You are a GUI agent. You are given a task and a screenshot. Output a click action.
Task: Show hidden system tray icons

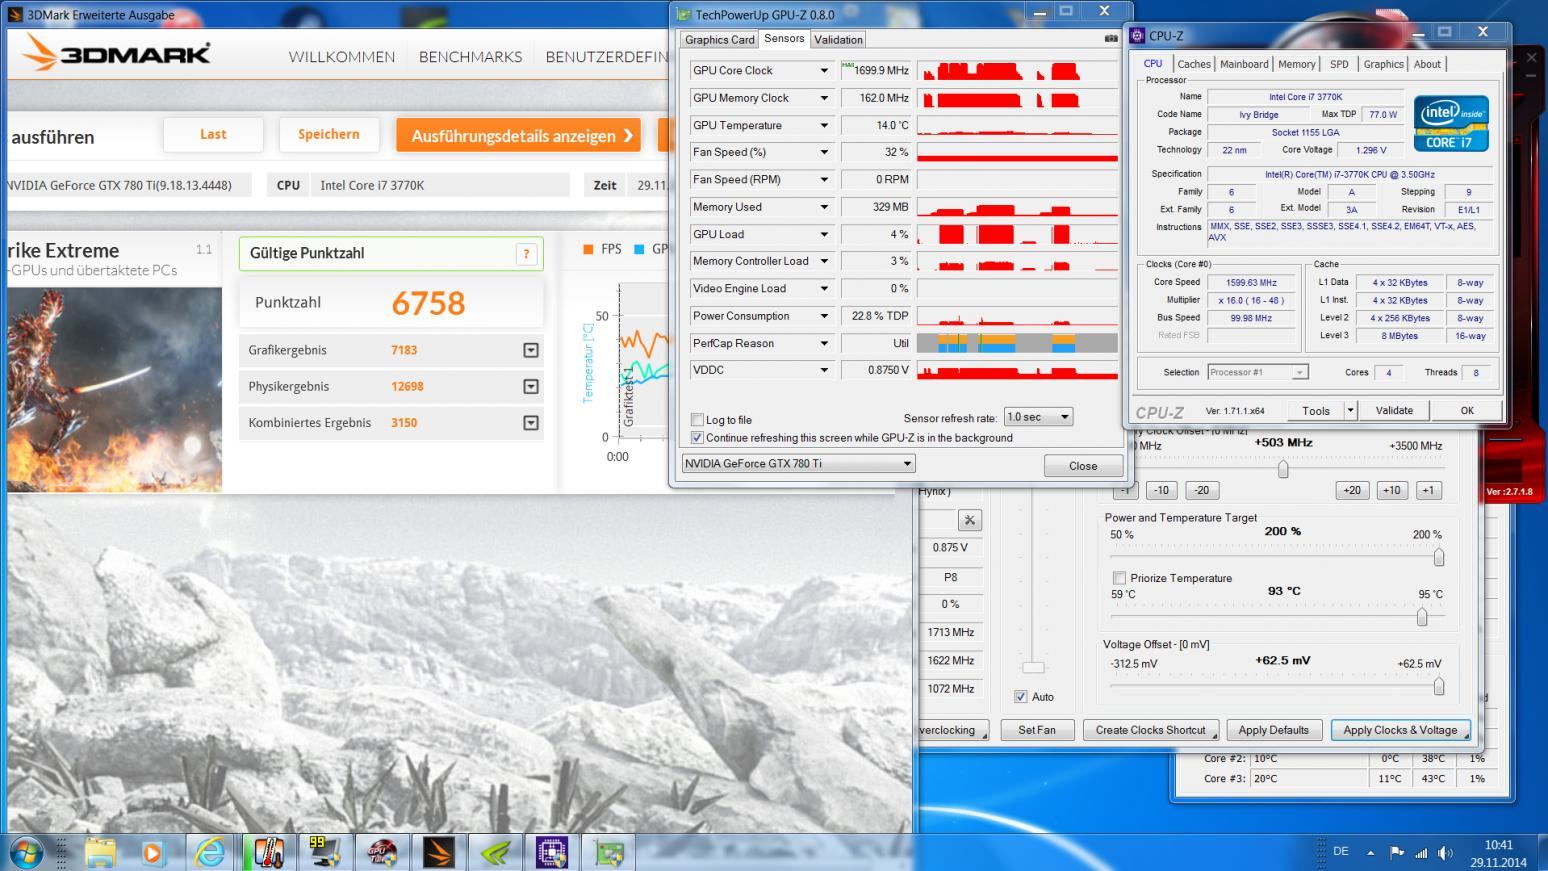click(1370, 853)
